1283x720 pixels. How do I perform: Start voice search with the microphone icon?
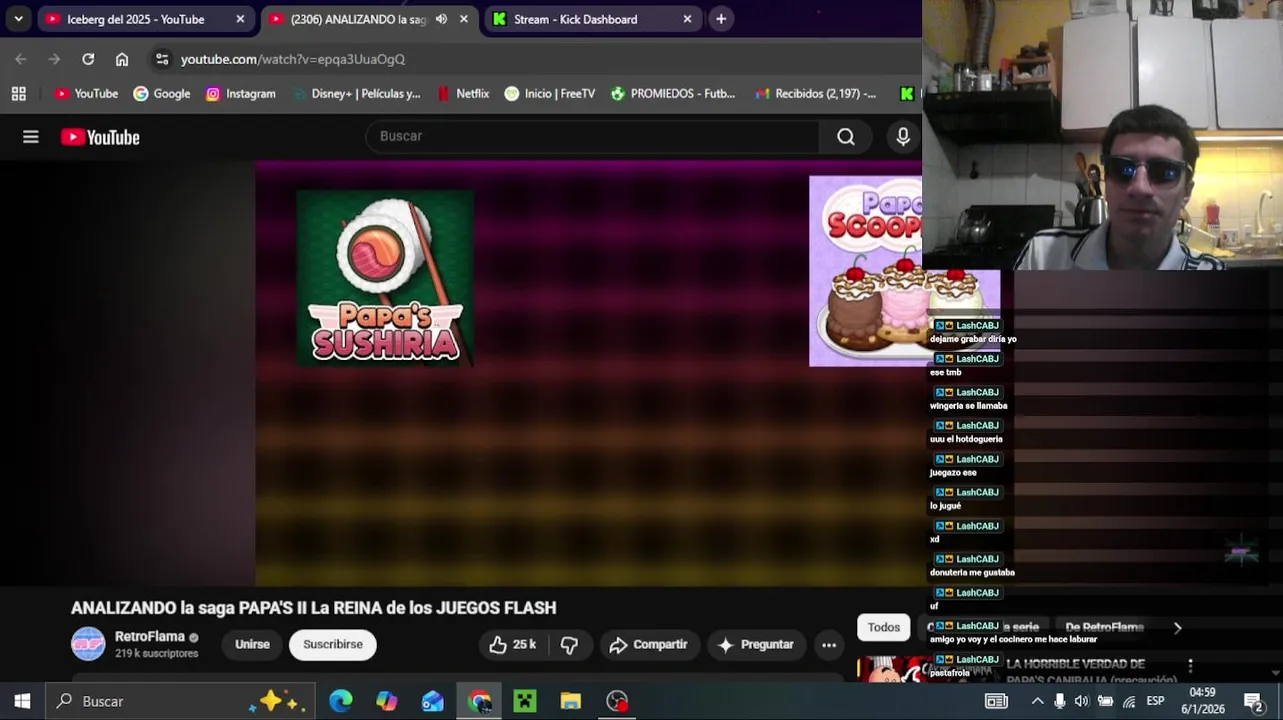(x=903, y=137)
